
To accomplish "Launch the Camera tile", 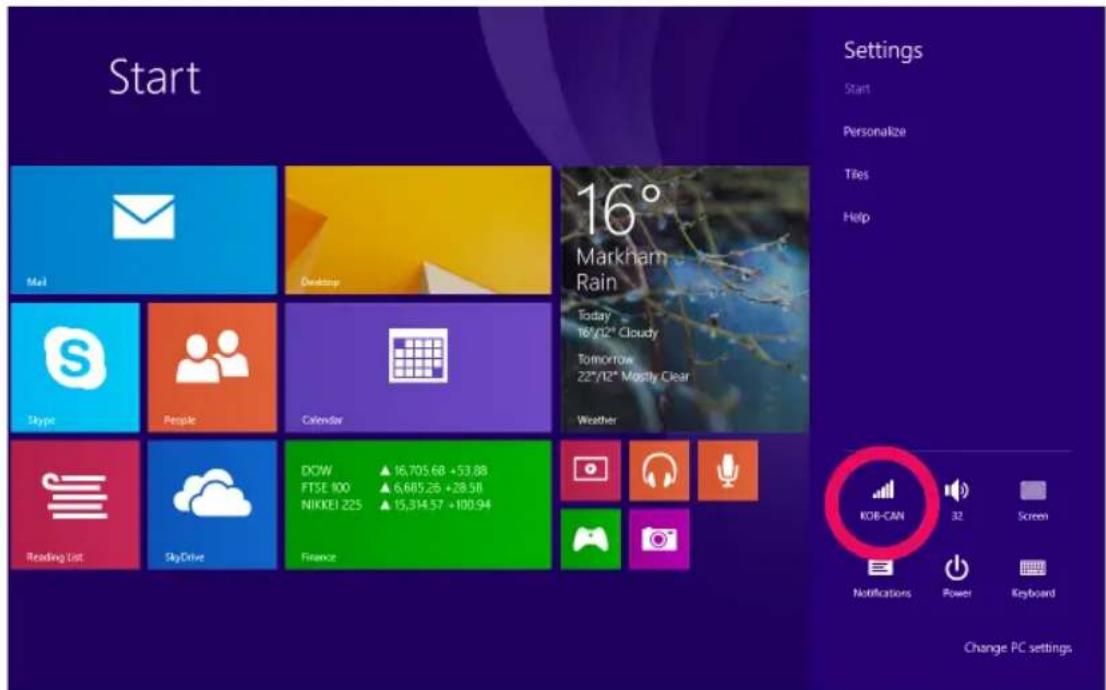I will pyautogui.click(x=659, y=539).
